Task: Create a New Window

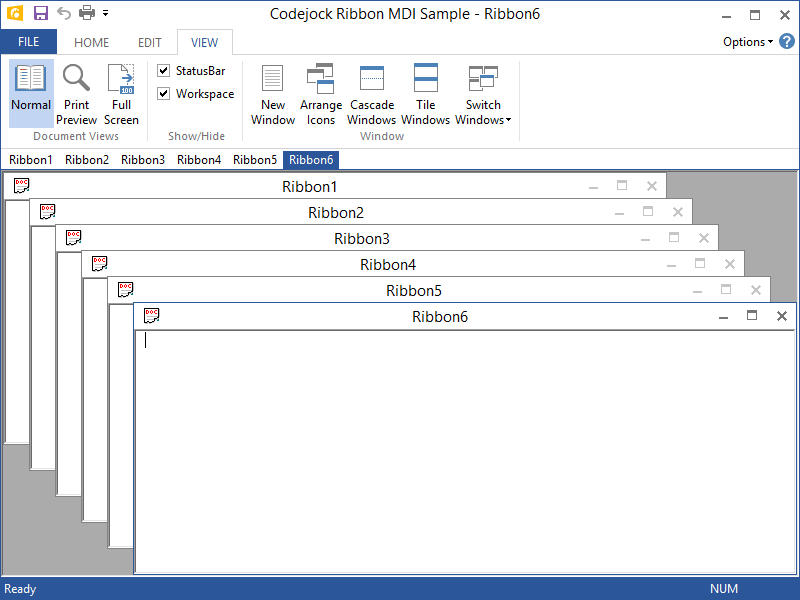Action: click(272, 92)
